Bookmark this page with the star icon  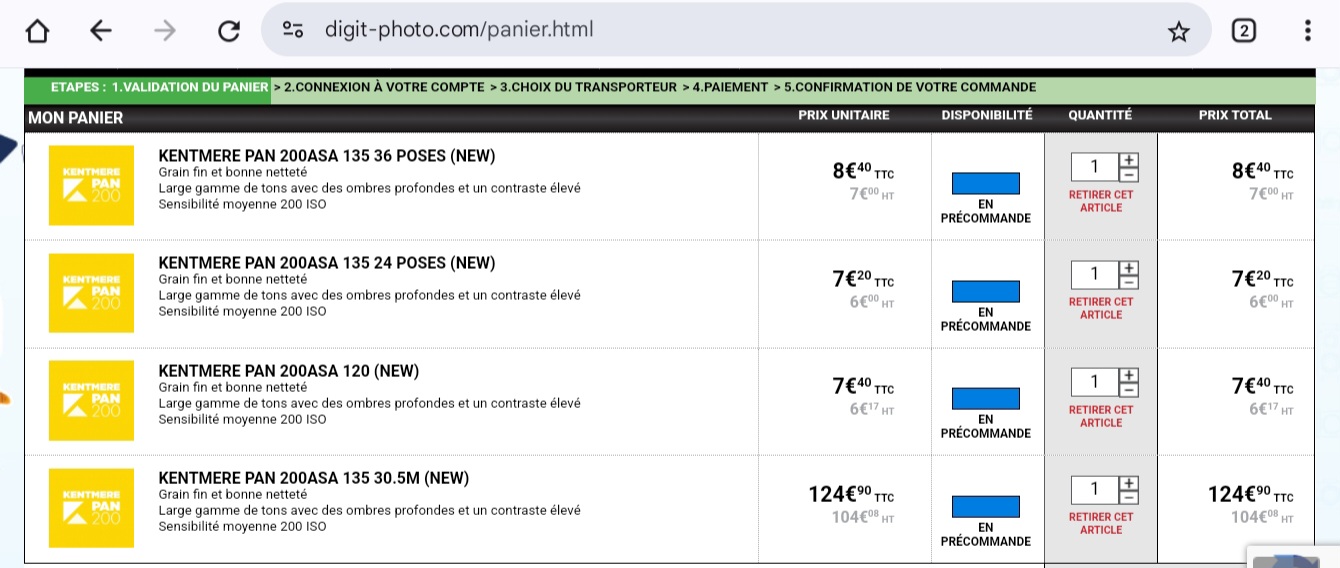tap(1179, 31)
